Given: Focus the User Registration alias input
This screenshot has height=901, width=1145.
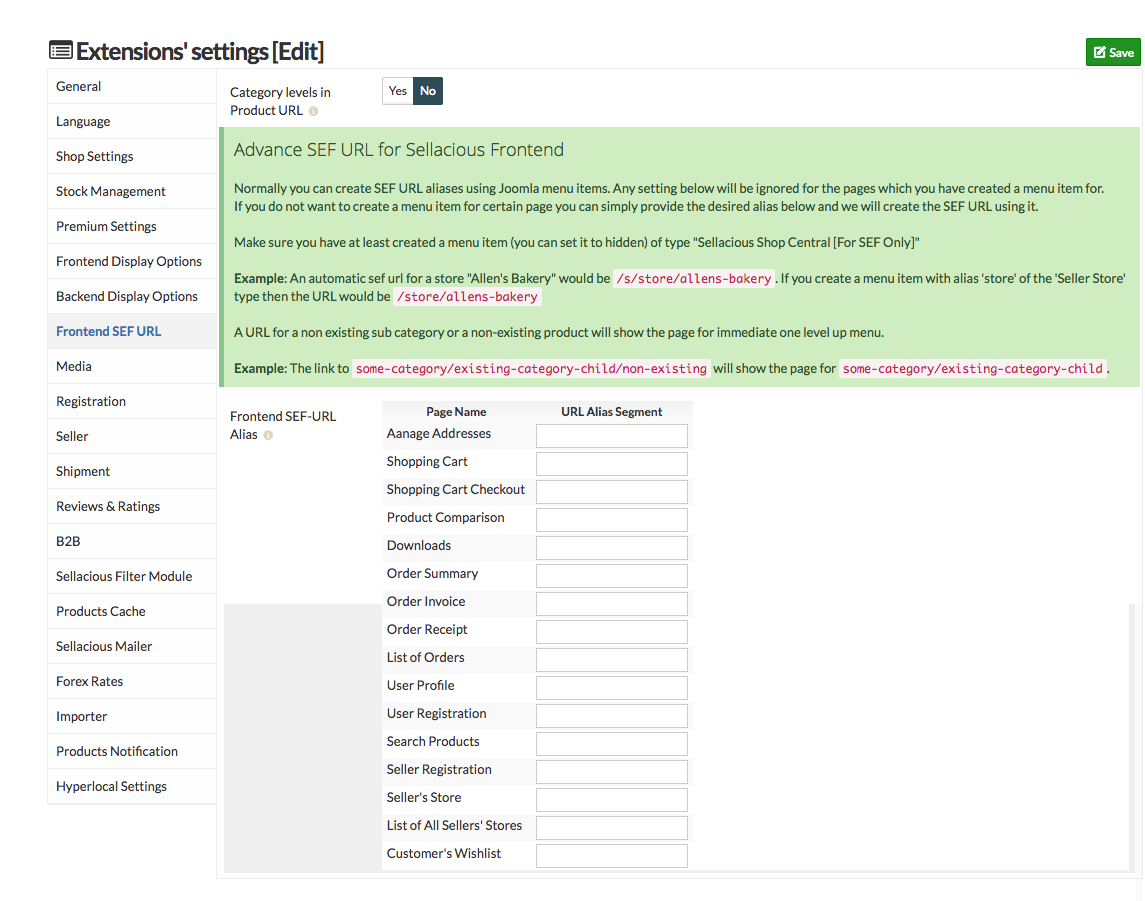Looking at the screenshot, I should point(612,716).
